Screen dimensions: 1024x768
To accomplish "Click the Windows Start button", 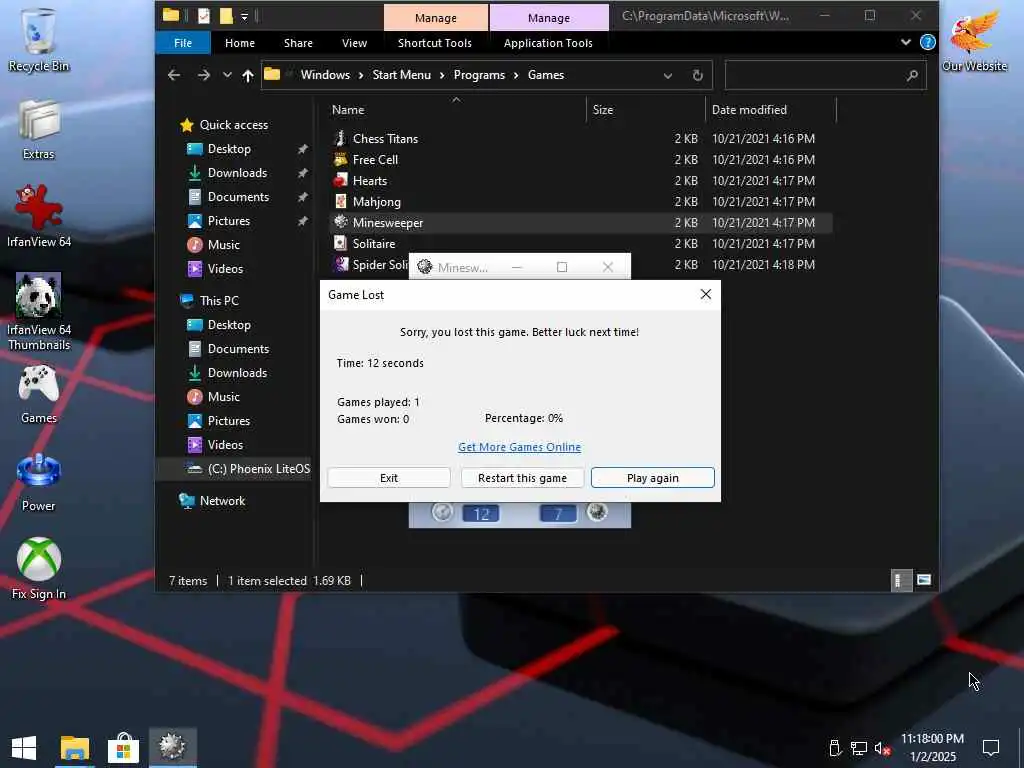I will [24, 748].
